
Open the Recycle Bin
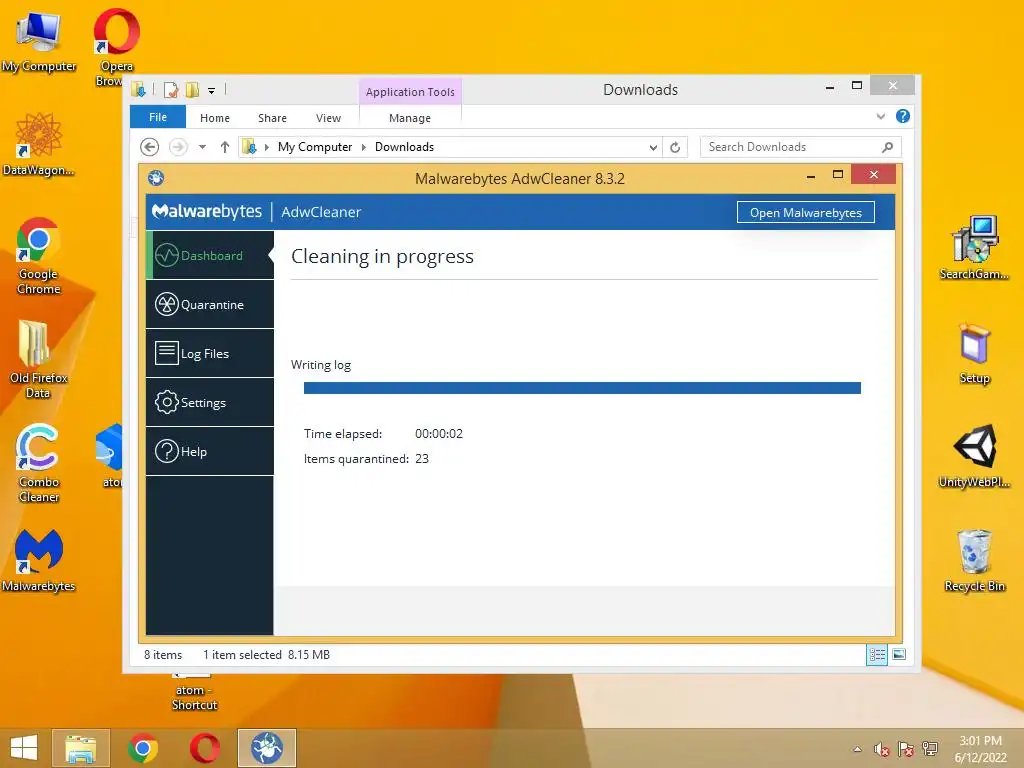(974, 560)
